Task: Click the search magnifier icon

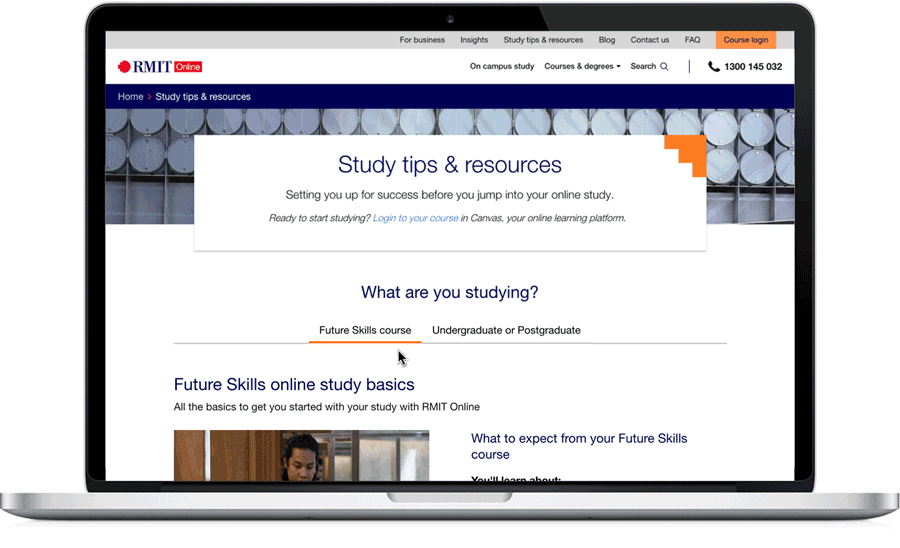Action: (664, 67)
